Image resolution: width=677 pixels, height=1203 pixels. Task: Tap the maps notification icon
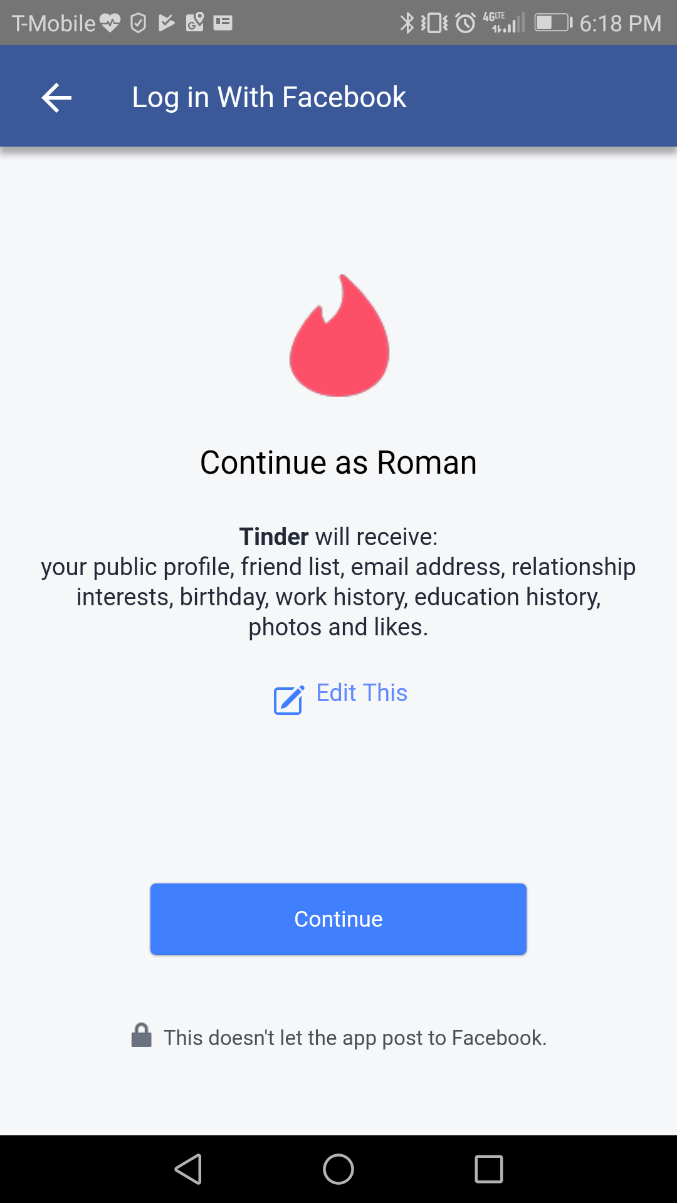point(195,23)
